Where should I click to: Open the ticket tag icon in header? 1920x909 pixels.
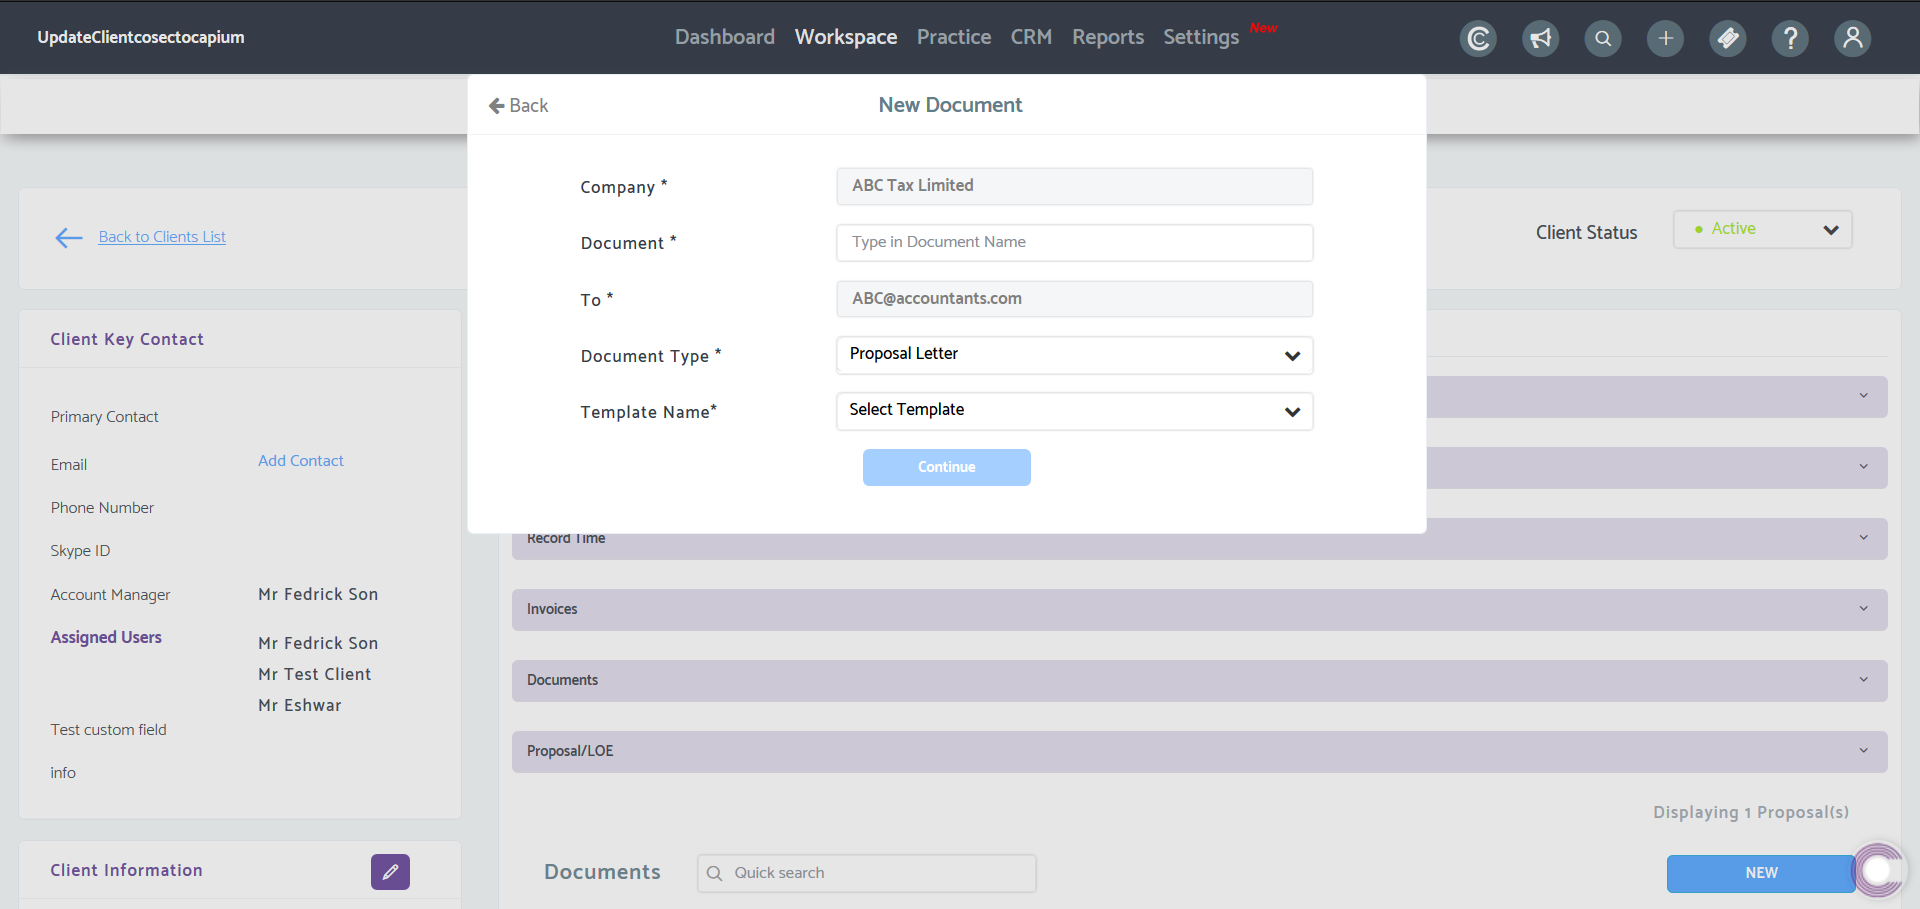[x=1728, y=38]
